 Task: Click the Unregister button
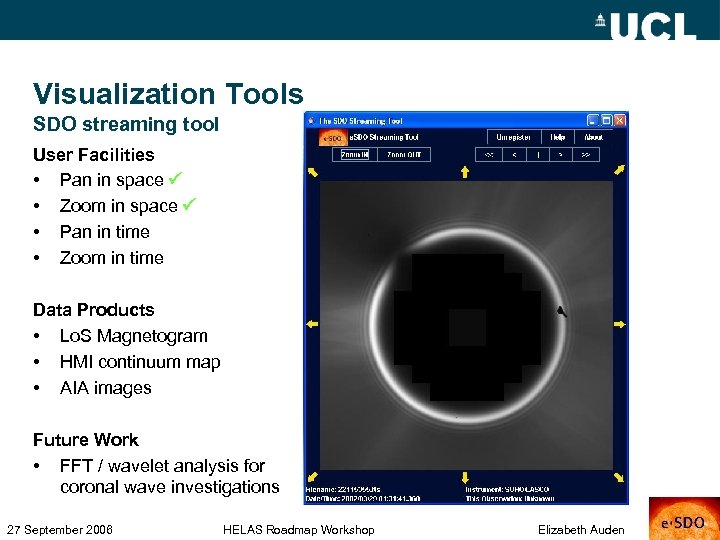pos(513,137)
